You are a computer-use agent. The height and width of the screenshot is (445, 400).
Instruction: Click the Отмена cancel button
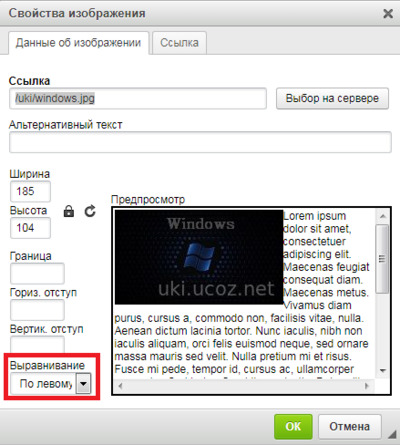[350, 426]
